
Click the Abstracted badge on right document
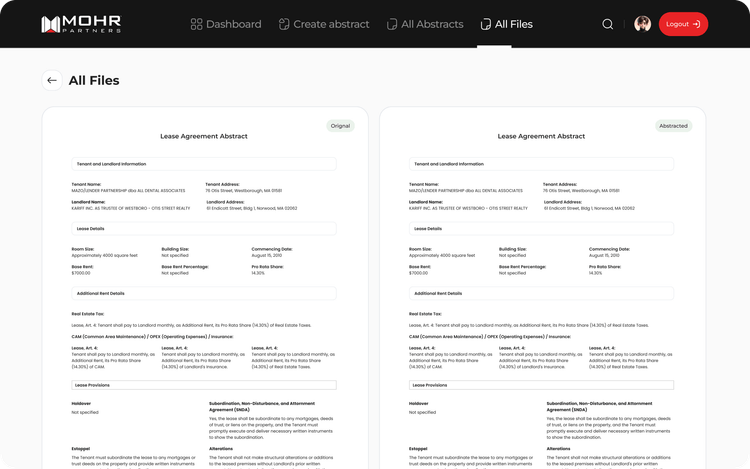pos(673,126)
